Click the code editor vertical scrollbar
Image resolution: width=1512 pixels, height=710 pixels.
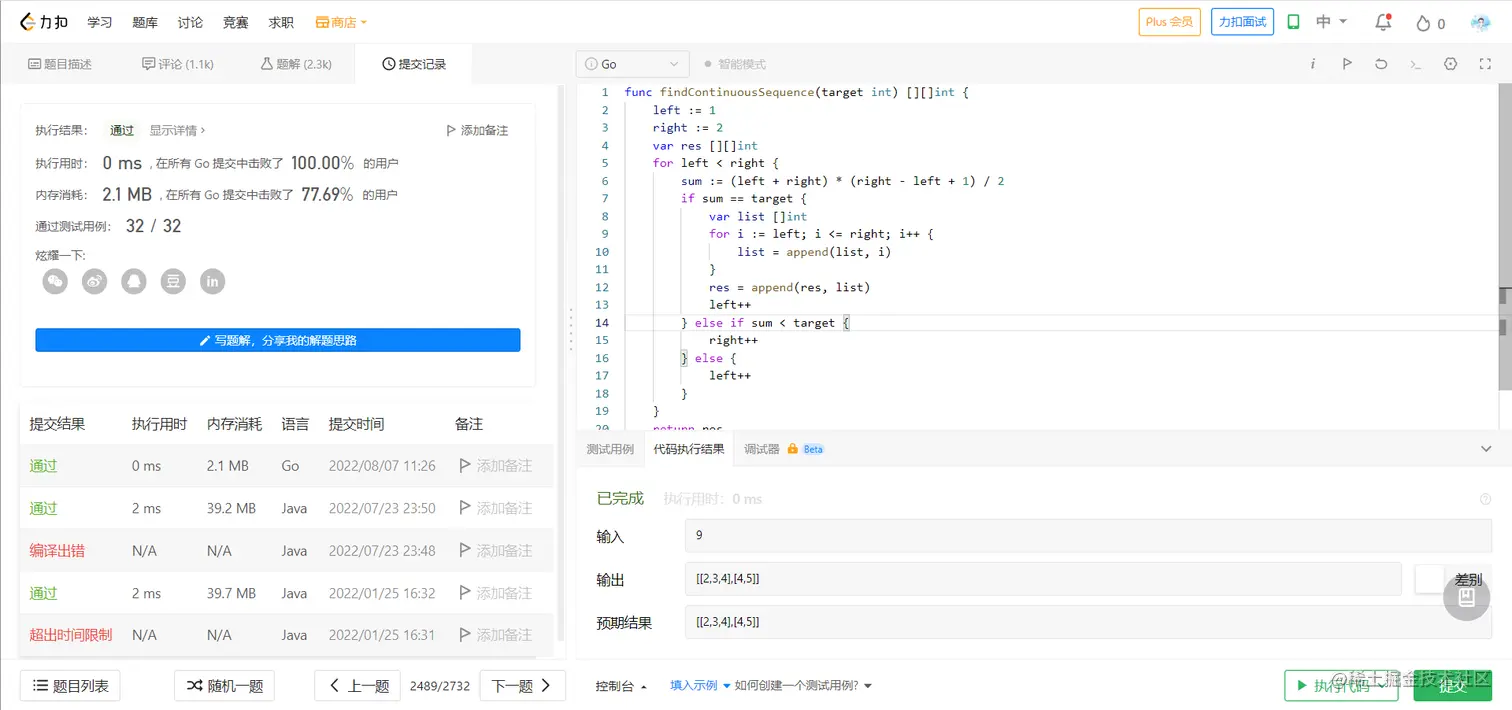pyautogui.click(x=1505, y=235)
